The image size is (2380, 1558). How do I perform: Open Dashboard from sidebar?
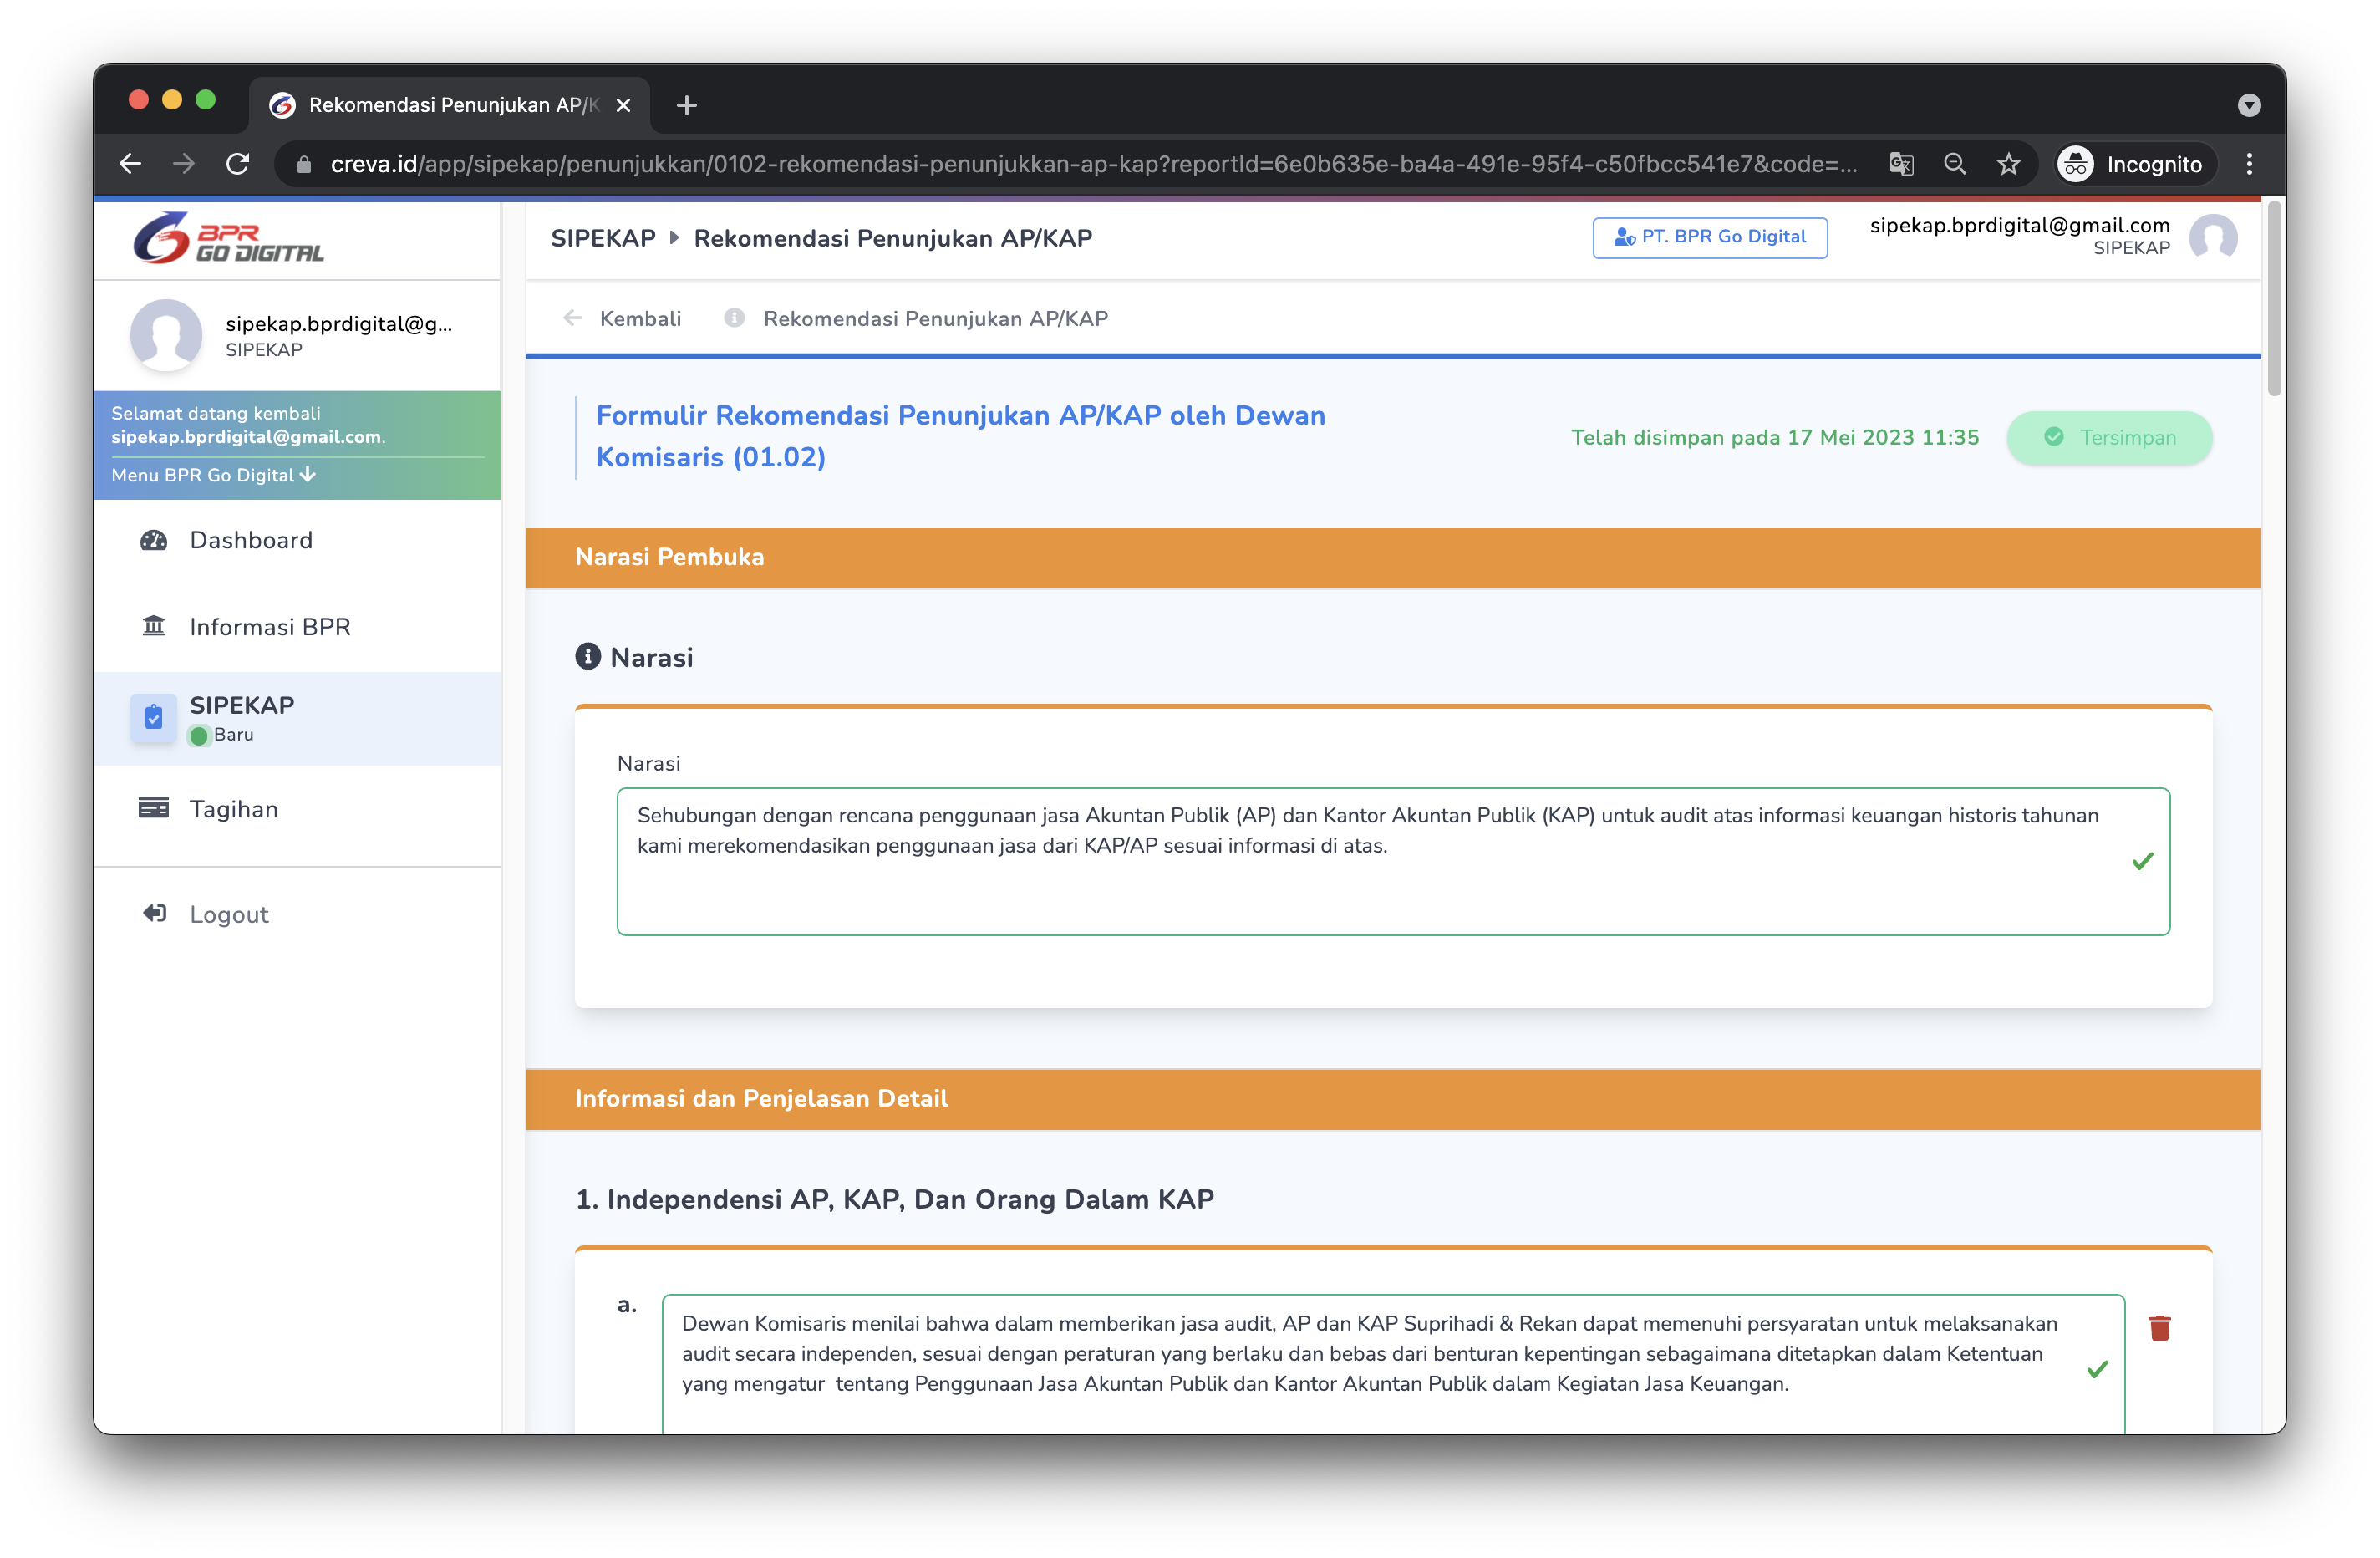click(298, 540)
